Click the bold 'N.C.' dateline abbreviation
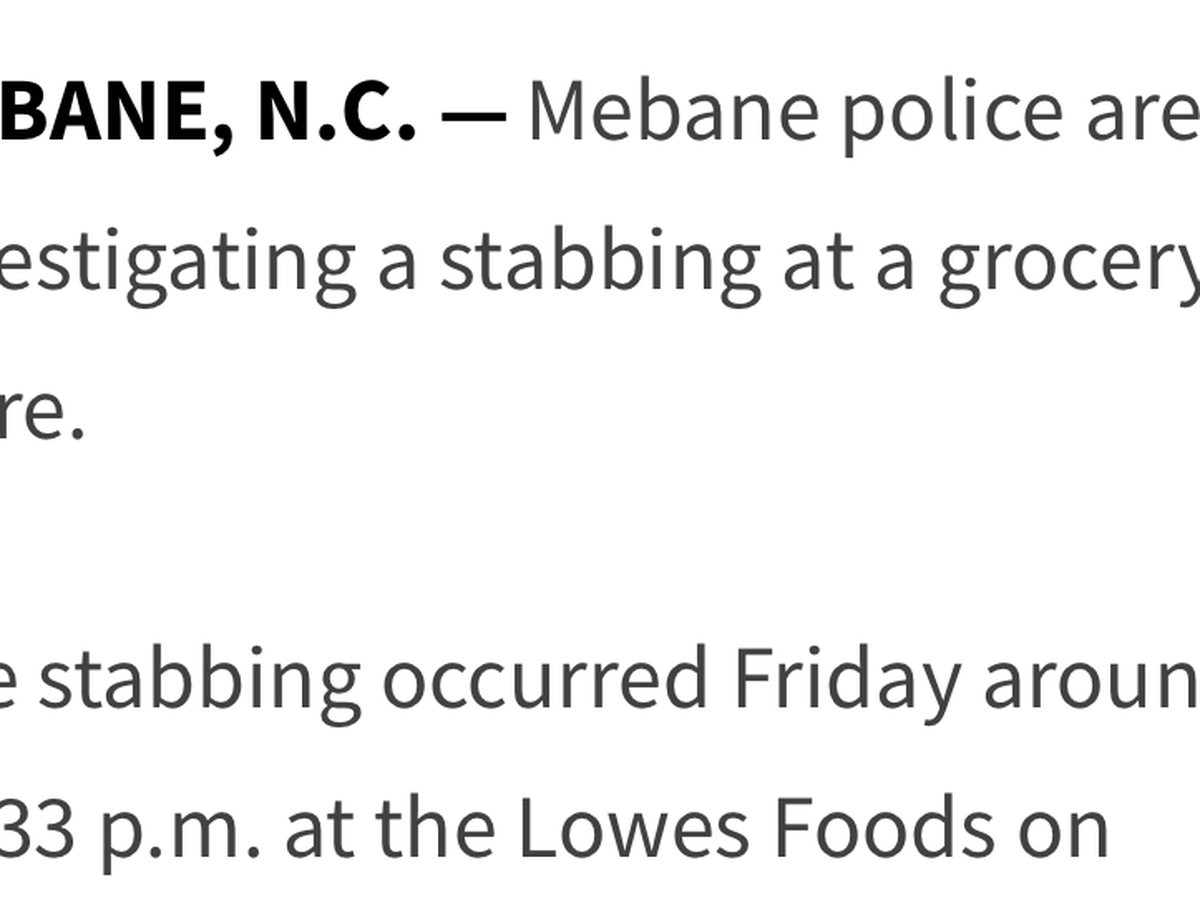The height and width of the screenshot is (900, 1200). pyautogui.click(x=335, y=111)
